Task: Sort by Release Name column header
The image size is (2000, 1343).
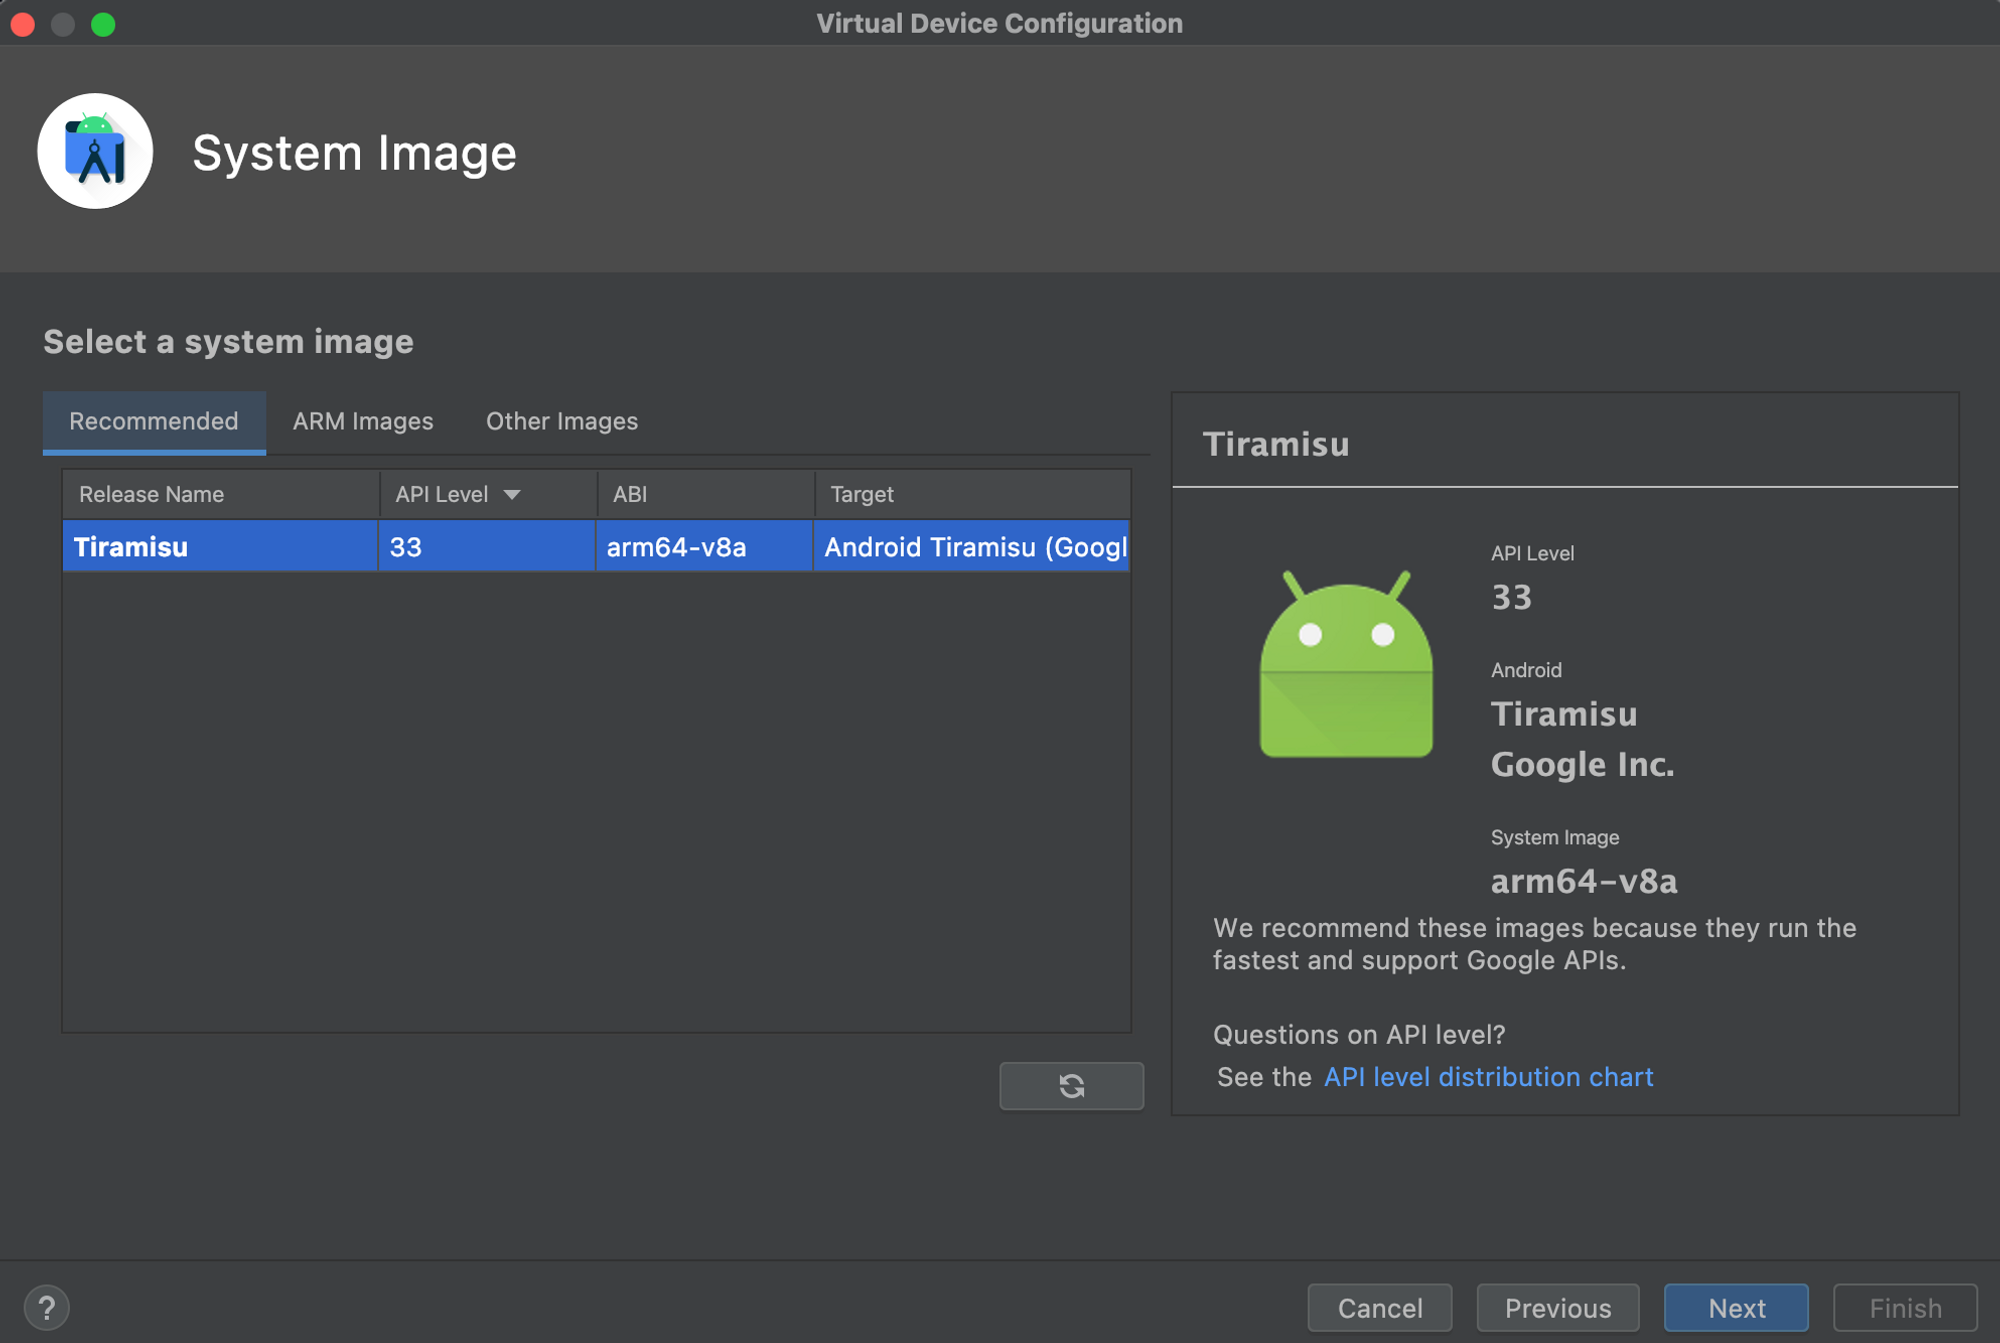Action: [152, 494]
